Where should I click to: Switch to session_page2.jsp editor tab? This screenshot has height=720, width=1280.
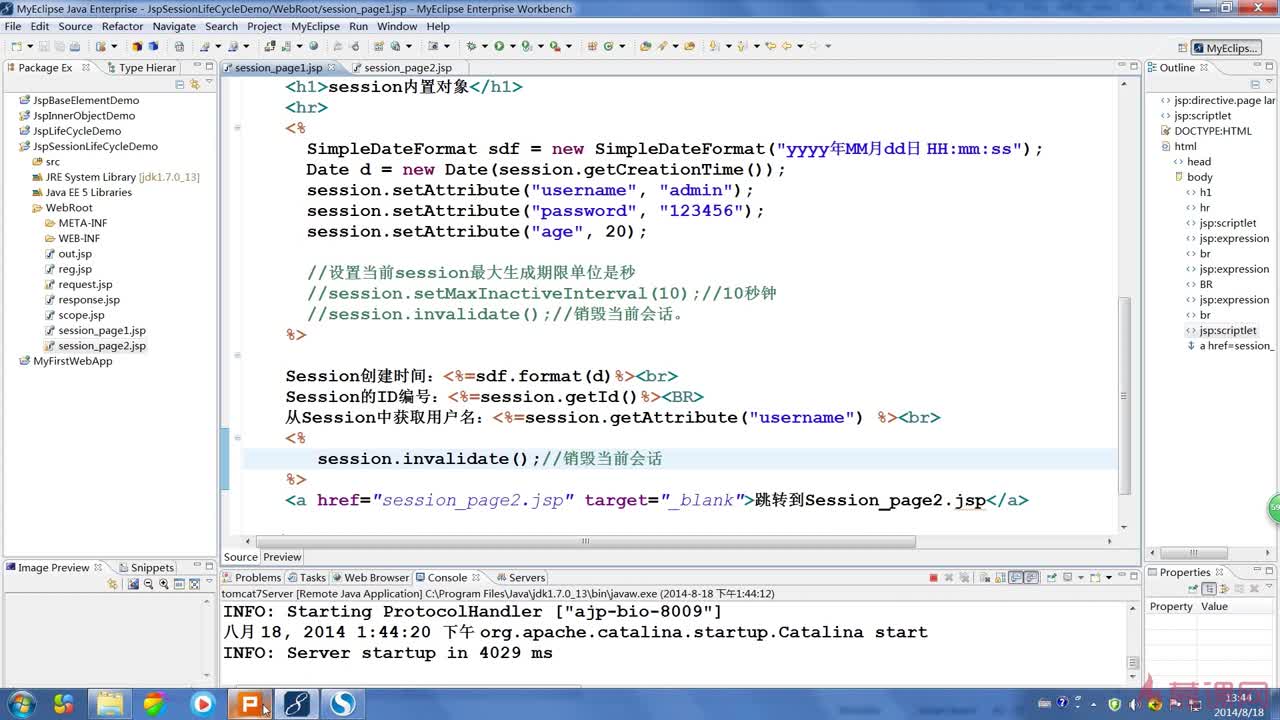[x=408, y=68]
